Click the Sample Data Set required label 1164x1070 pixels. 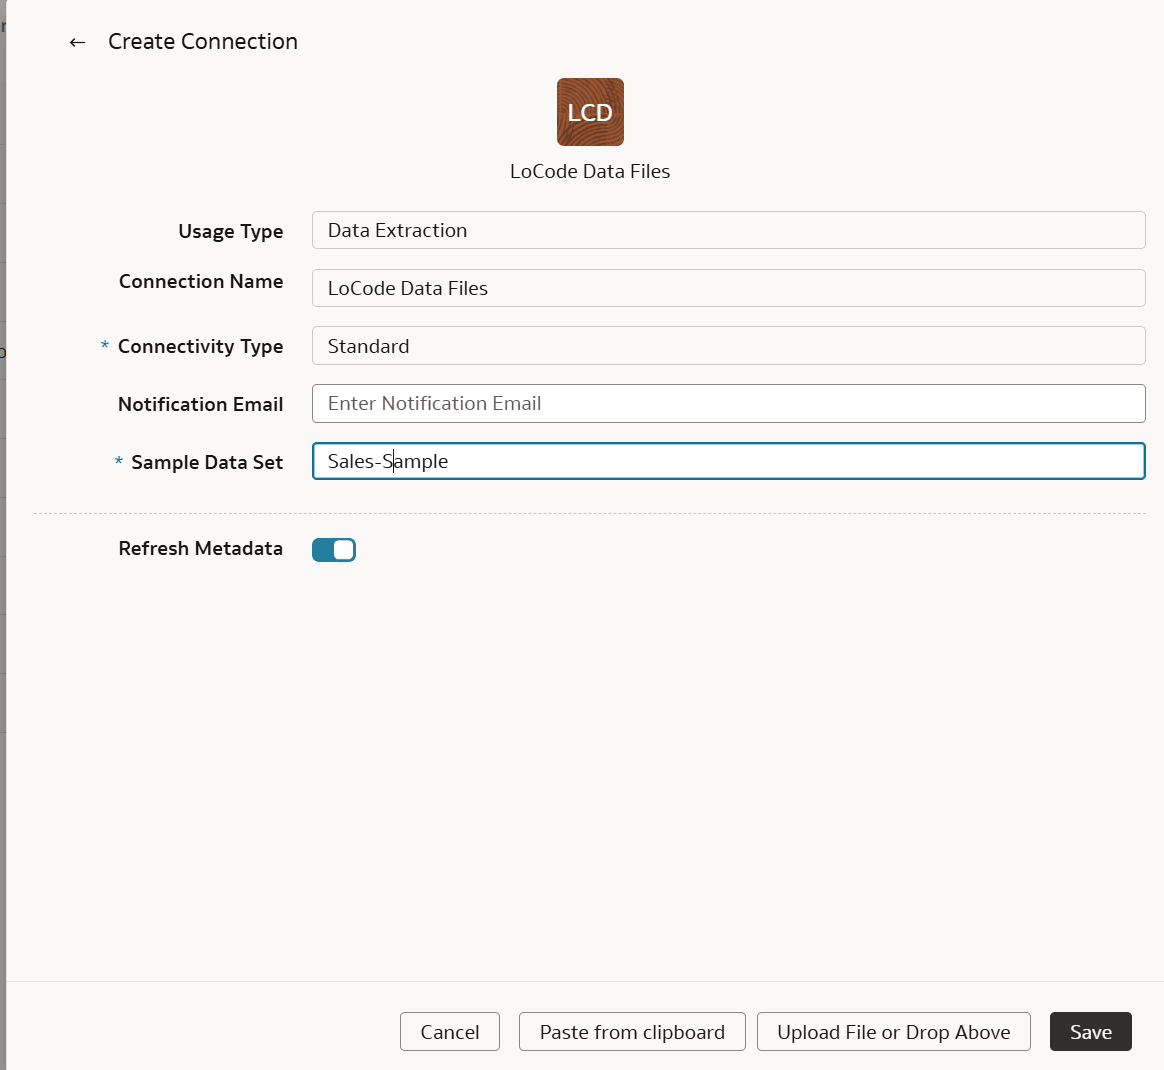coord(198,462)
